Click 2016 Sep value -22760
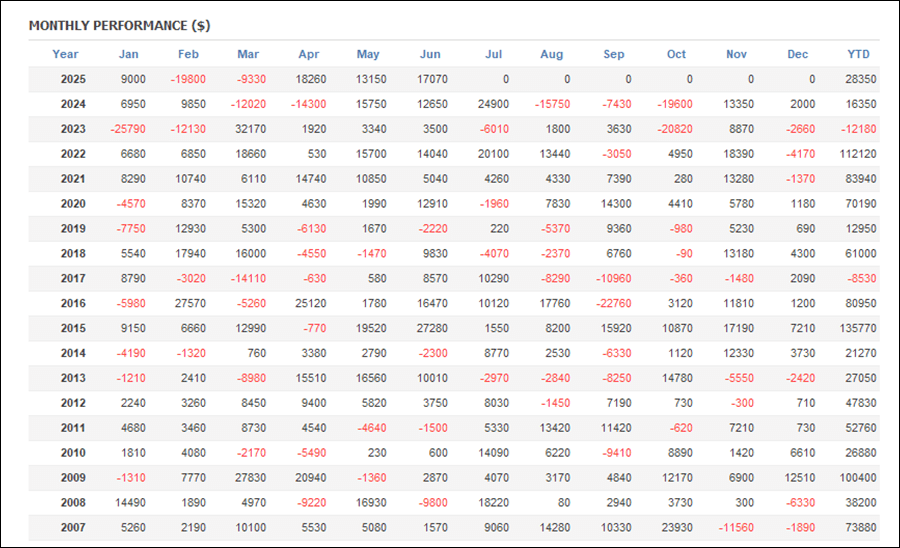This screenshot has width=900, height=548. pos(614,303)
